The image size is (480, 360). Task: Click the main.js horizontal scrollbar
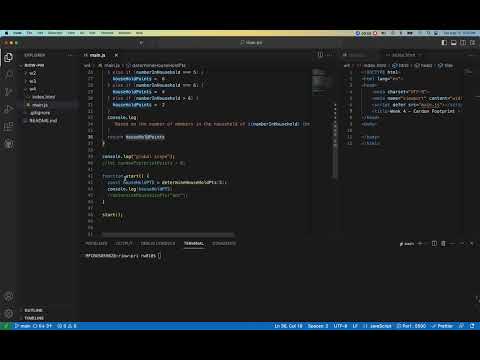[168, 235]
